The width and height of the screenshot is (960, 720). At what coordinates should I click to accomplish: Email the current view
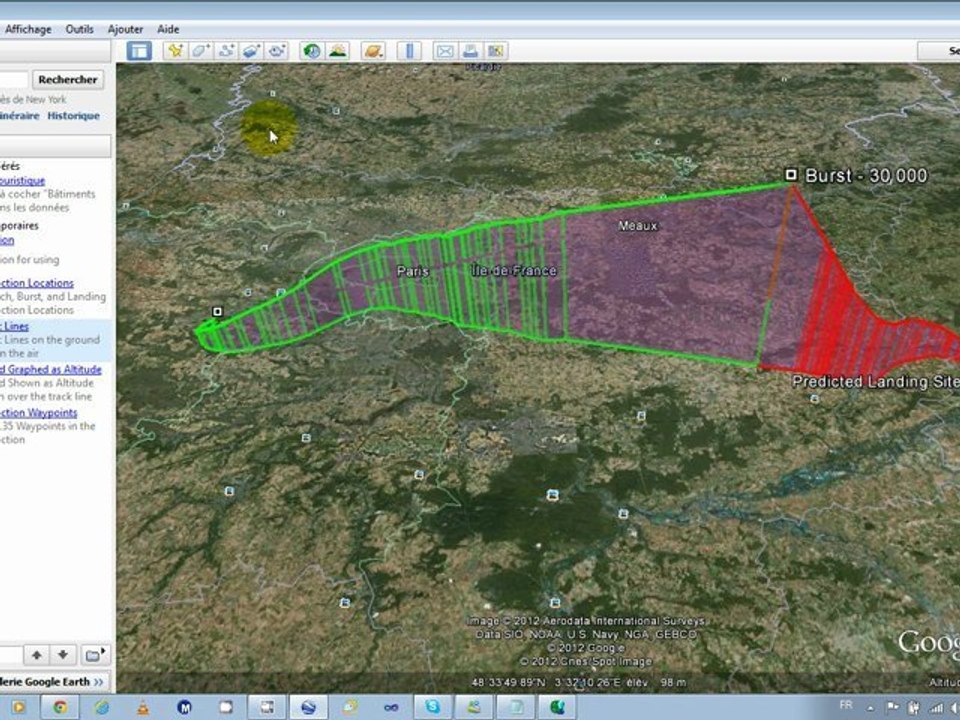pos(445,51)
